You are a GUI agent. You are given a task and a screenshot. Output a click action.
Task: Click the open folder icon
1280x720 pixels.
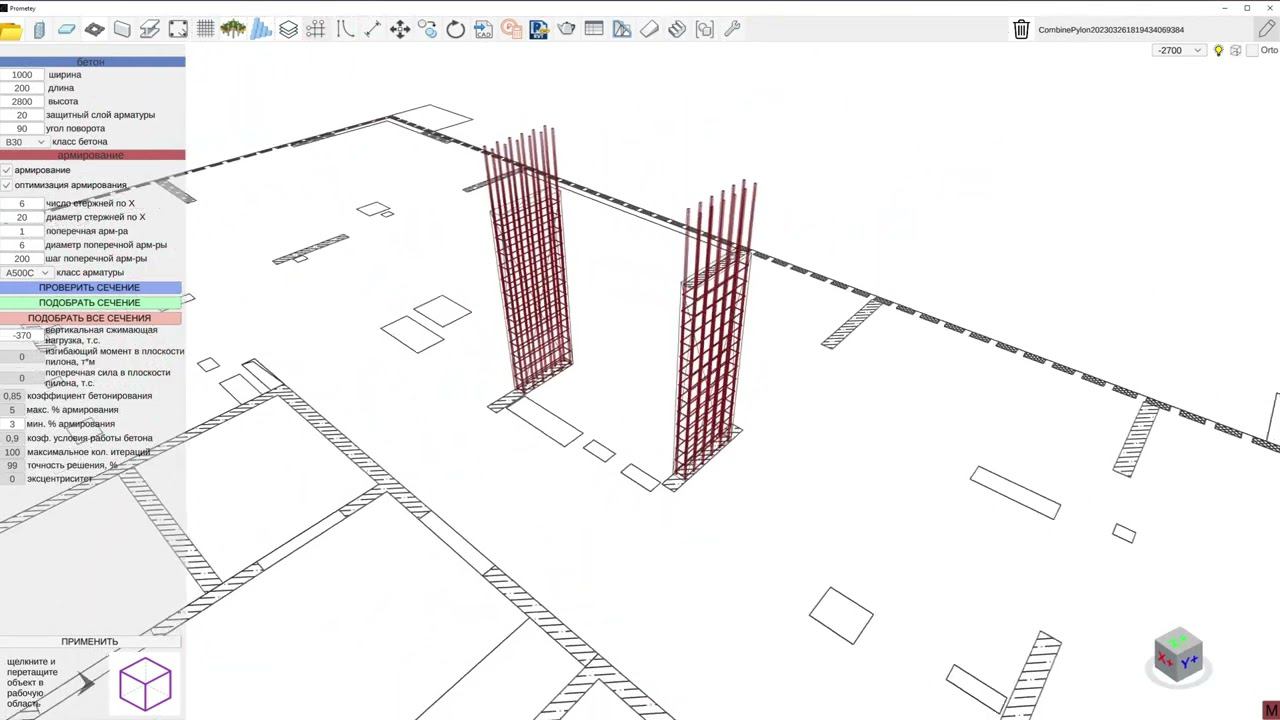11,30
